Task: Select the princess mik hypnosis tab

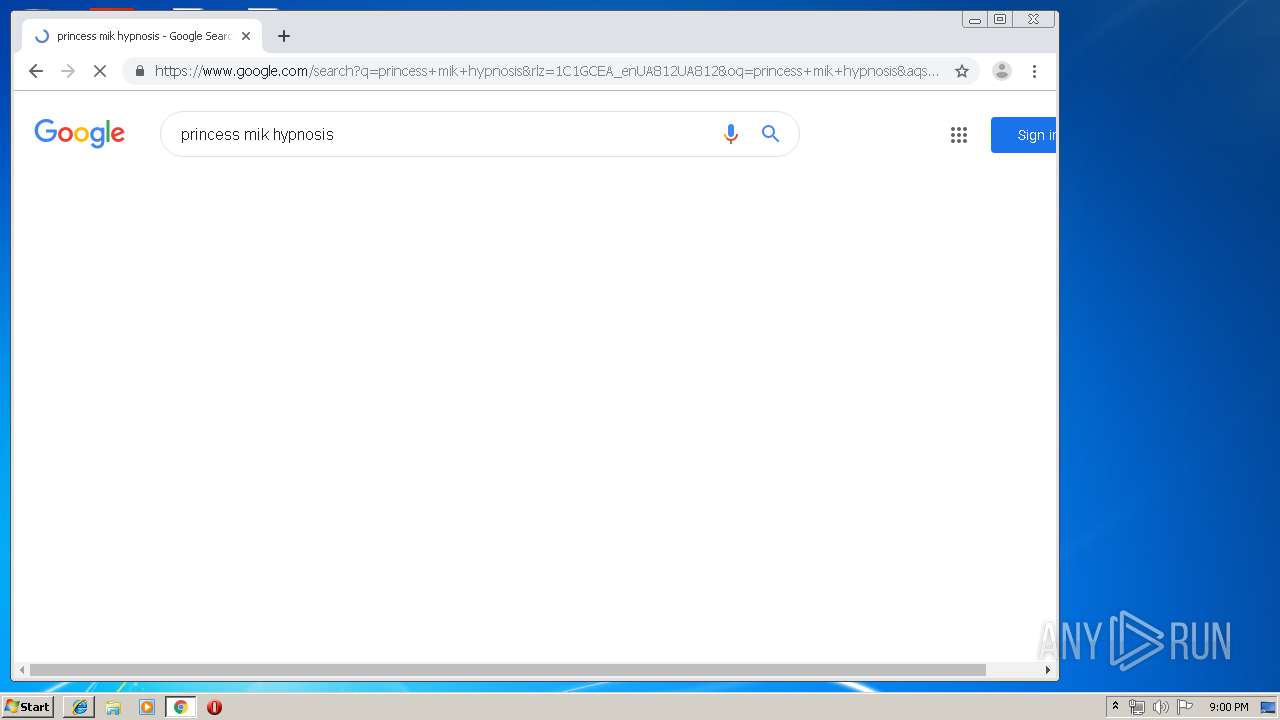Action: coord(142,36)
